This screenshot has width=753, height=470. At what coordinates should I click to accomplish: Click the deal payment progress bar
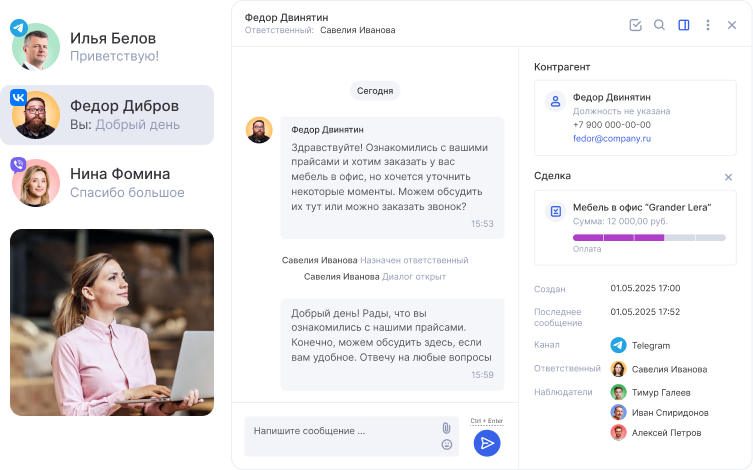coord(649,237)
